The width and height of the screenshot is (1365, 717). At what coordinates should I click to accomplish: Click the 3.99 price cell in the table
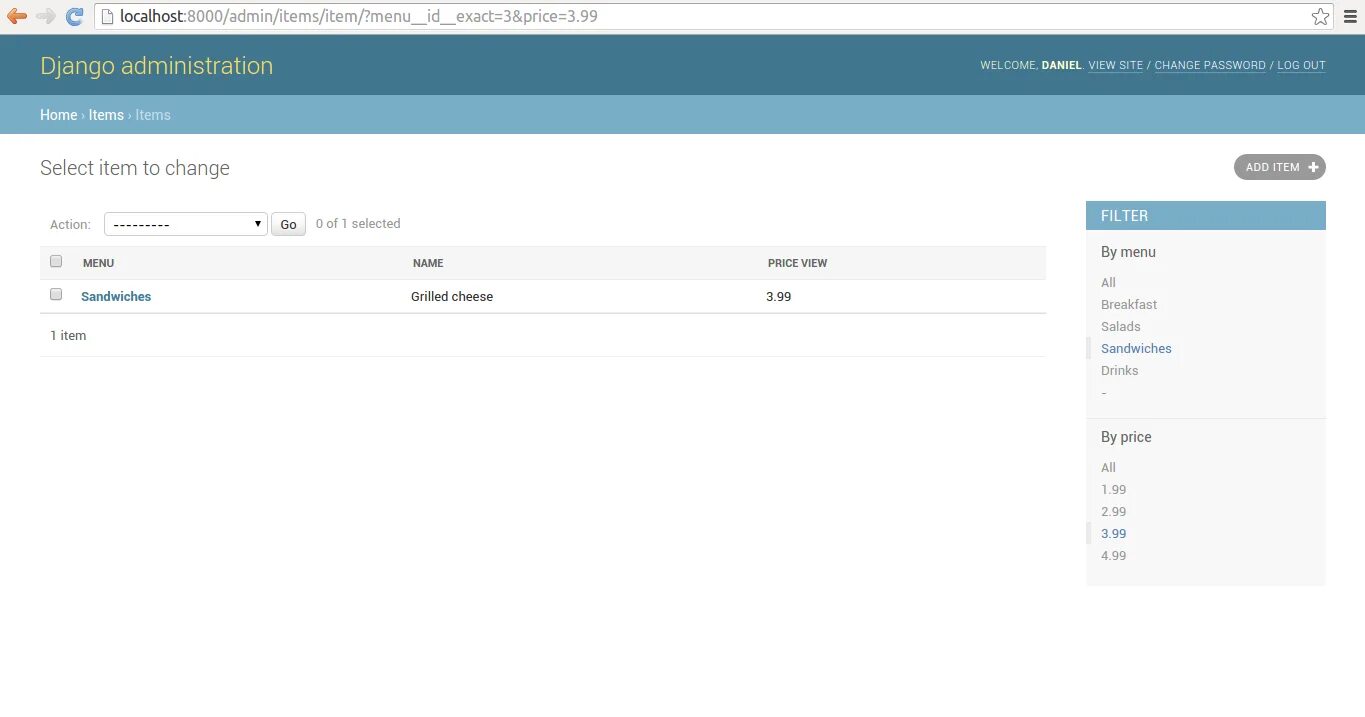778,296
